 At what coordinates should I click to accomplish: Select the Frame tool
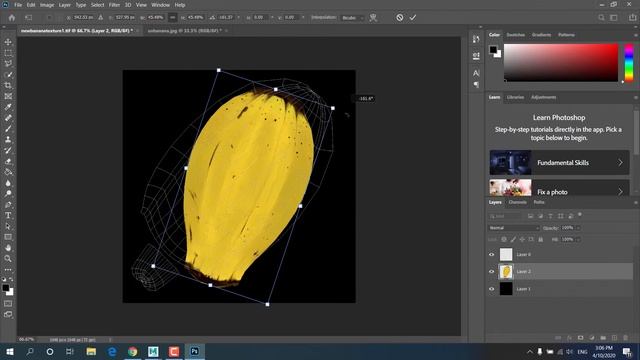click(x=8, y=96)
